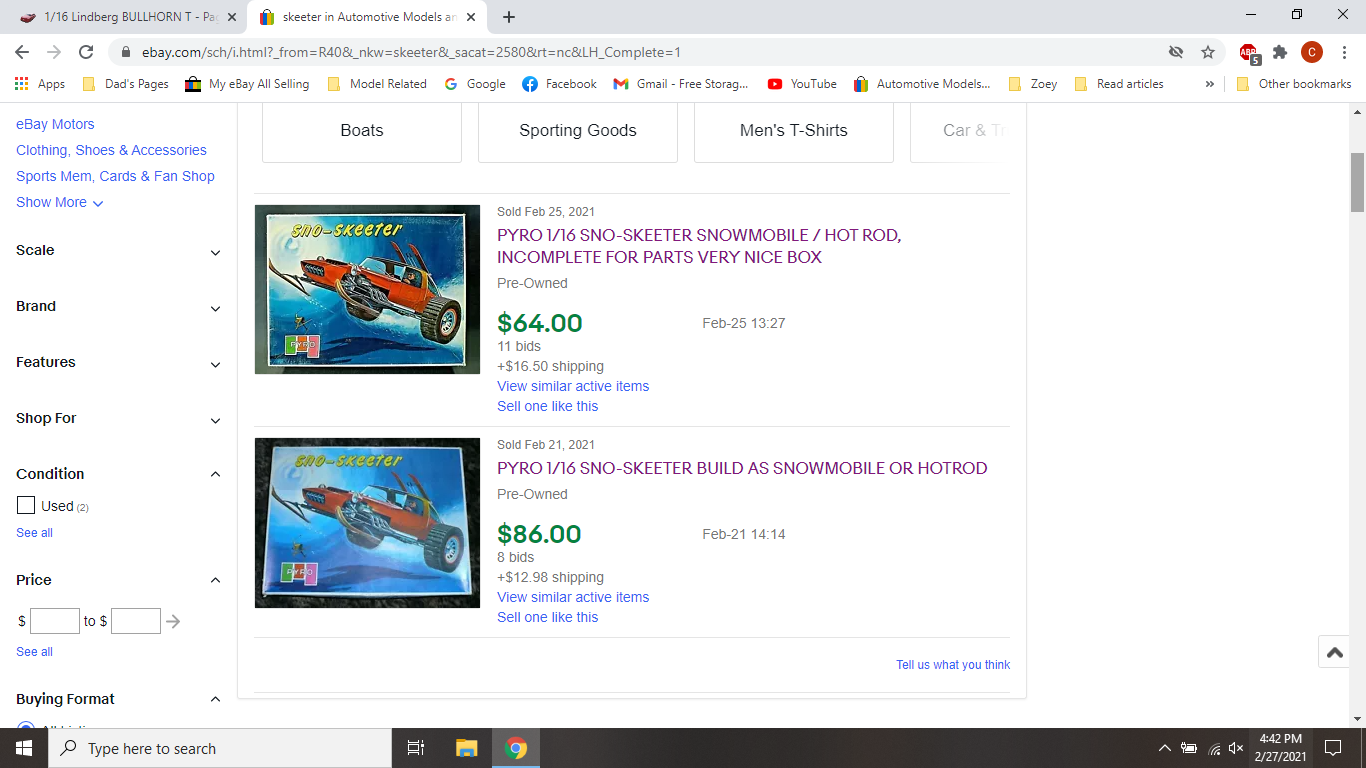Screen dimensions: 1366x768
Task: Click See all under Price
Action: pos(34,652)
